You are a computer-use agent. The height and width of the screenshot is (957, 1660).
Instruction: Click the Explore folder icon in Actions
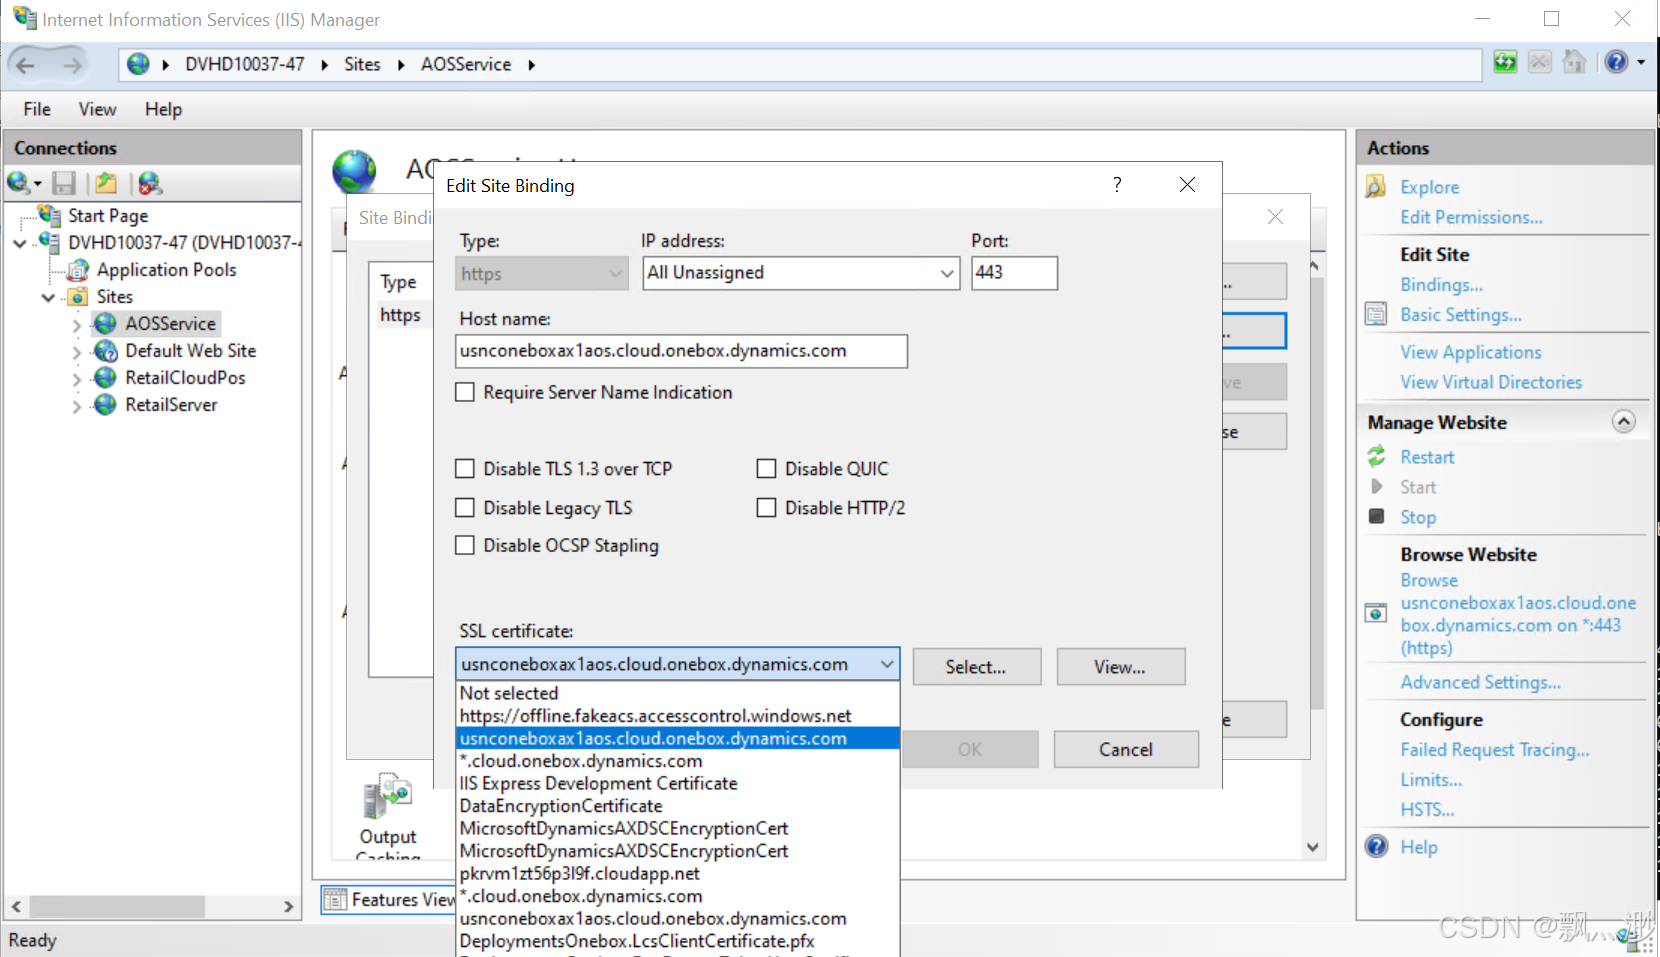click(1376, 186)
